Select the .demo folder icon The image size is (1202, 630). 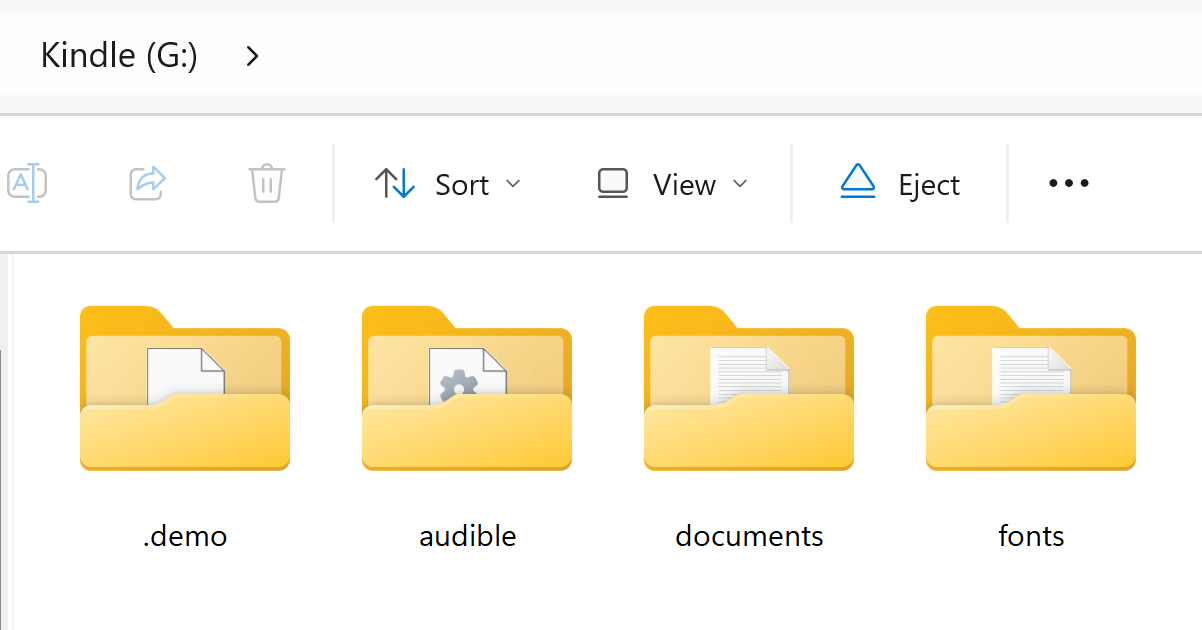185,388
